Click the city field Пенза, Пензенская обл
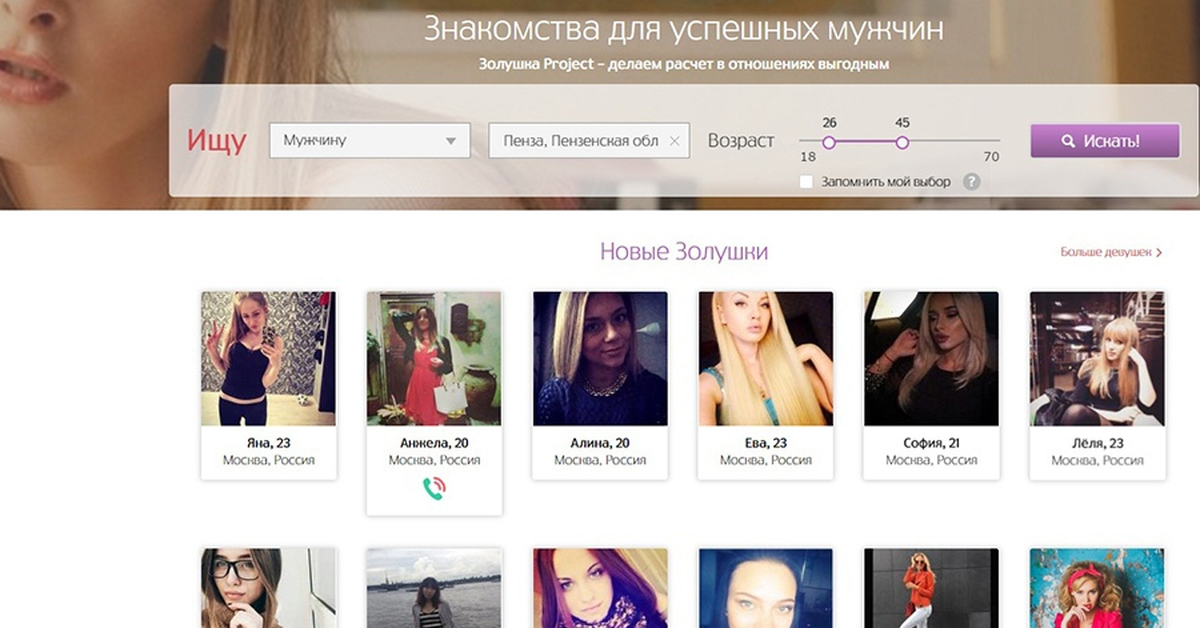 point(590,141)
